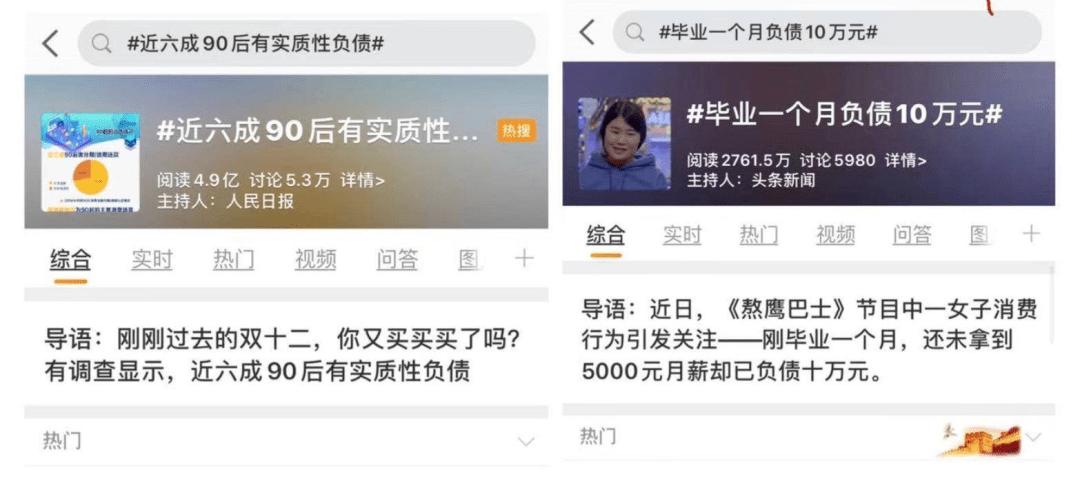Select 问答 tab in left panel
The image size is (1080, 481).
(x=397, y=260)
